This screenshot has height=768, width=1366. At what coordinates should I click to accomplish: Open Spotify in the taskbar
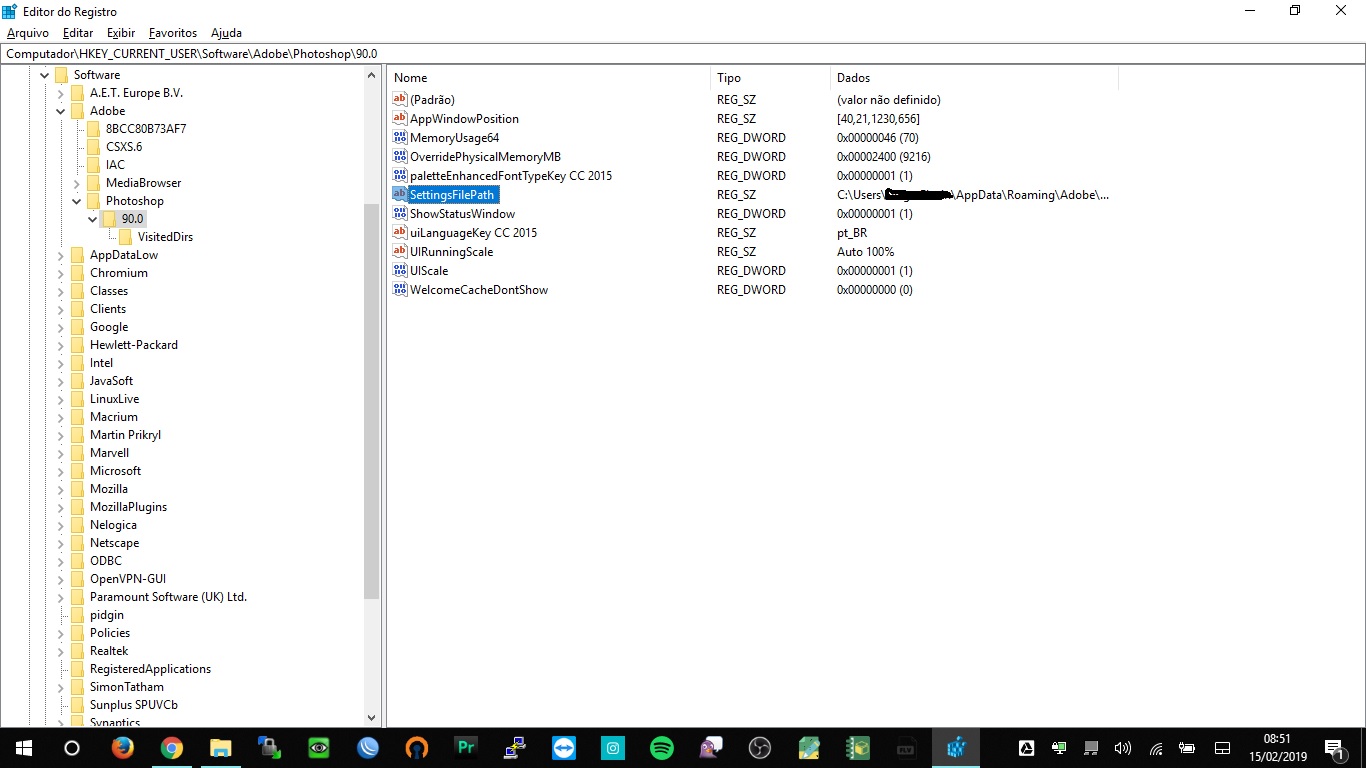(661, 747)
